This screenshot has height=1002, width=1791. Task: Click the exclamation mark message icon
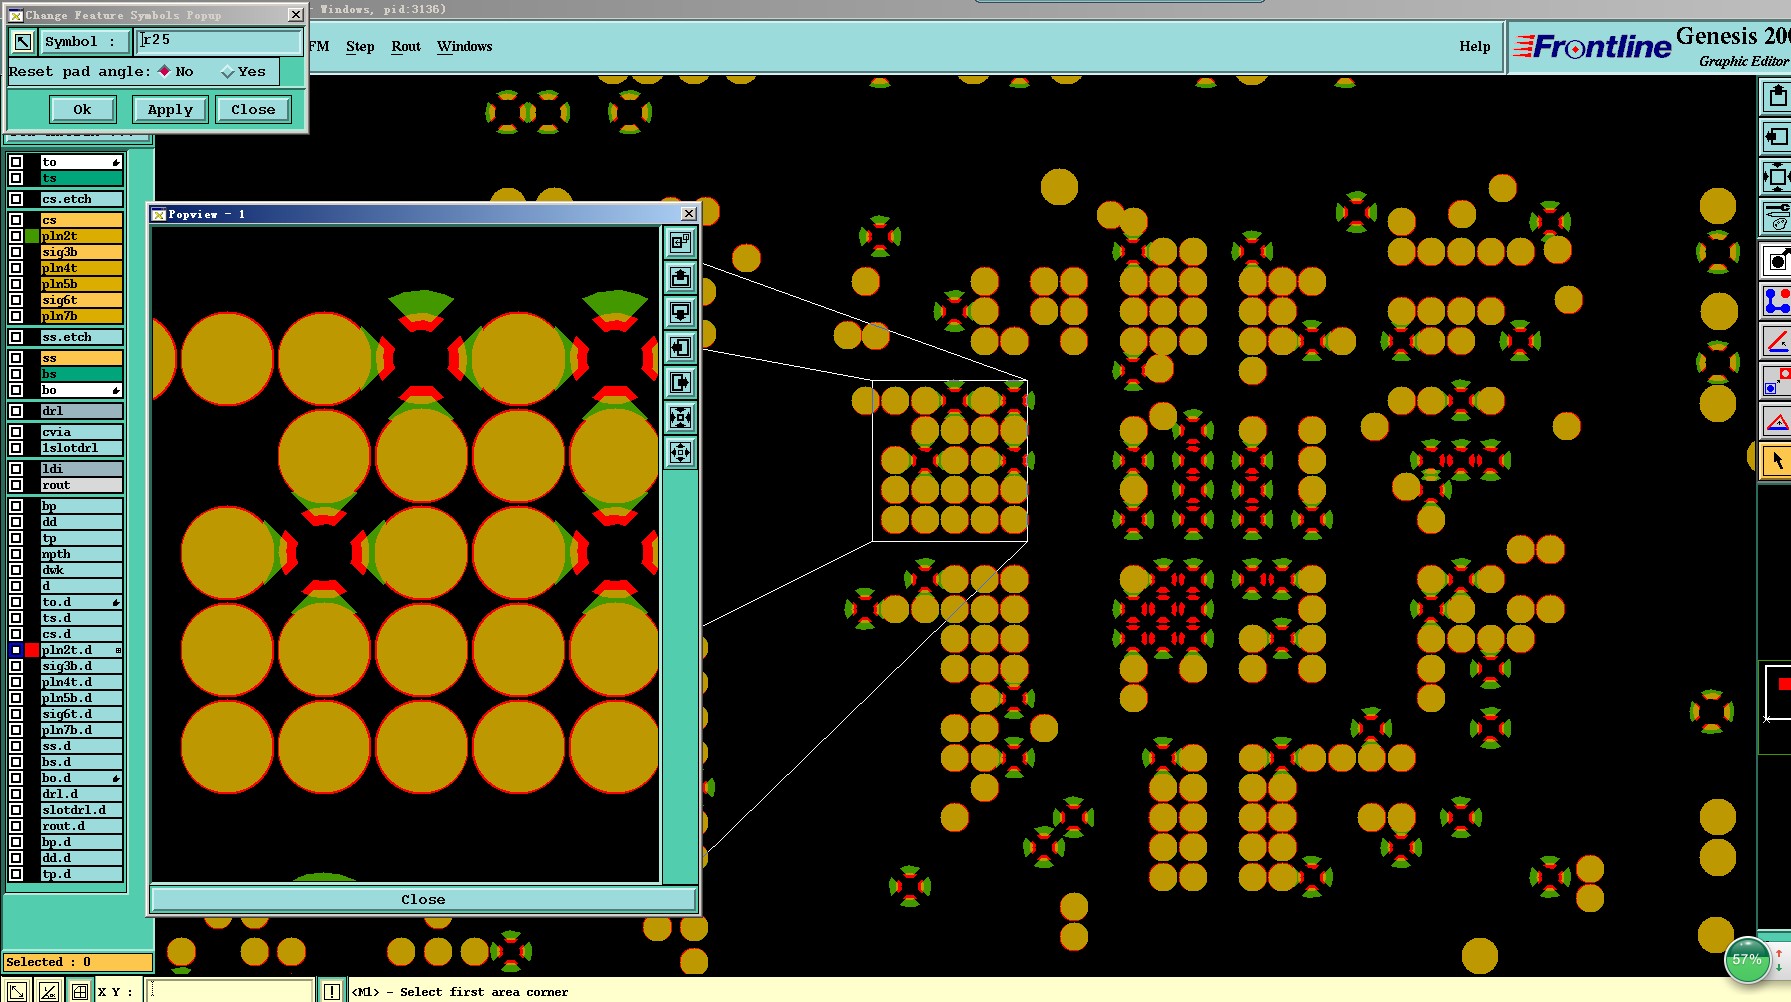tap(332, 991)
